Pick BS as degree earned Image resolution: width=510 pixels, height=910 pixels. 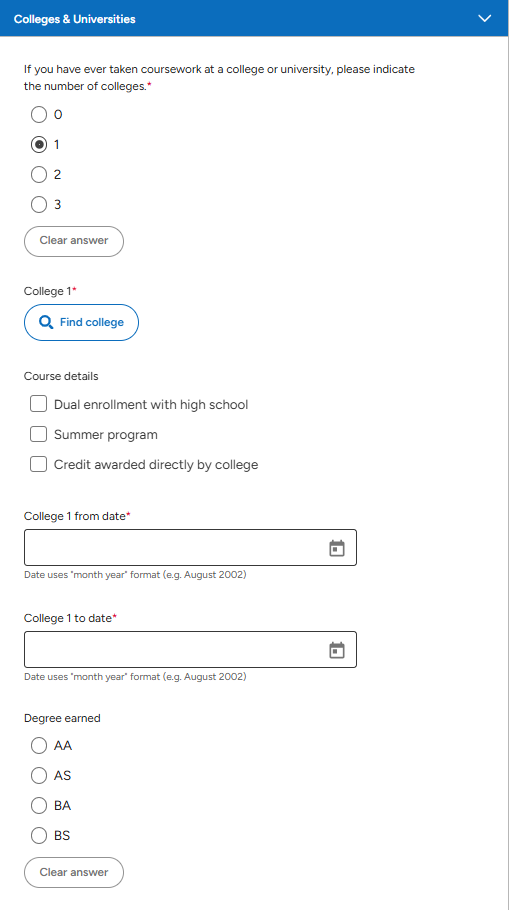pos(39,836)
